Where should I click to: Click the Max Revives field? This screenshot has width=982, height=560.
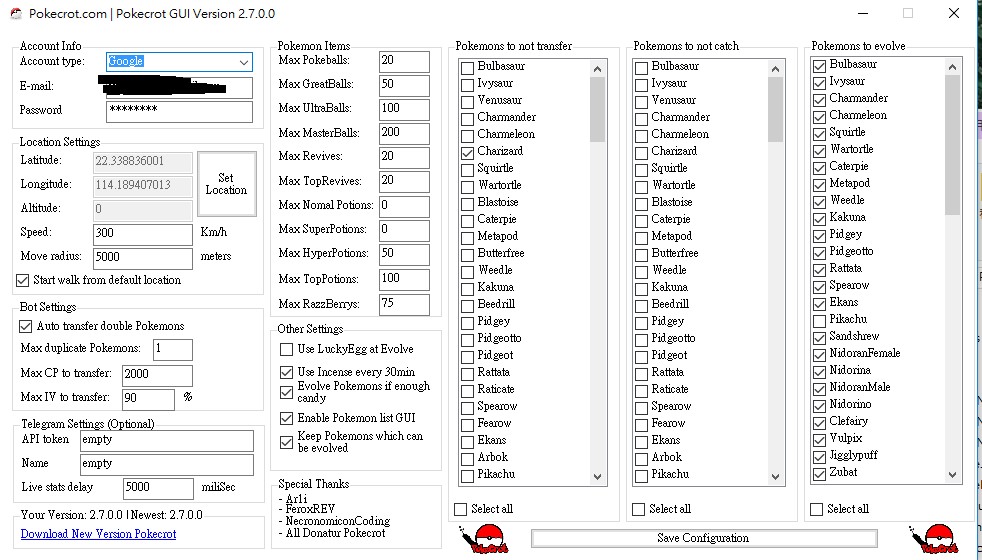[x=405, y=157]
